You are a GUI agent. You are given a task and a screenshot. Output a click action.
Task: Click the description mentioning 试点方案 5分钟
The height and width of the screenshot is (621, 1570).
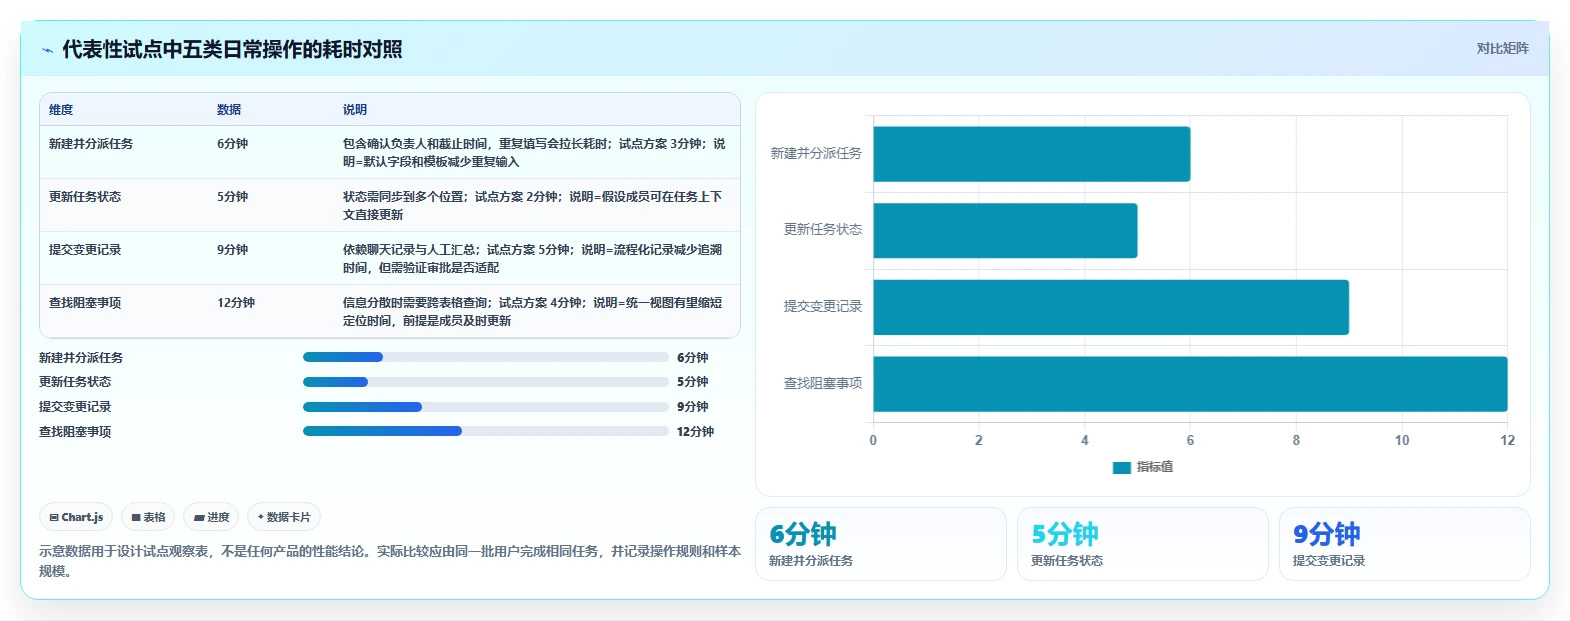click(x=533, y=259)
